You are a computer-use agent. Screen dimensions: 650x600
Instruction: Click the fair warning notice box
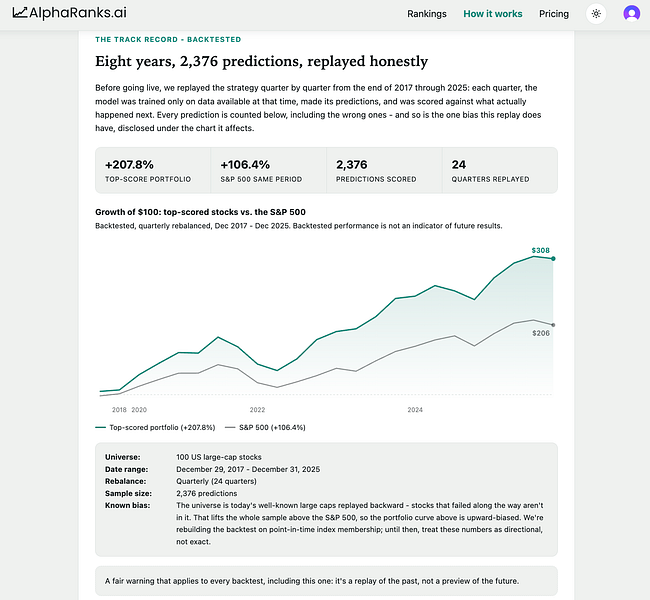[x=326, y=581]
